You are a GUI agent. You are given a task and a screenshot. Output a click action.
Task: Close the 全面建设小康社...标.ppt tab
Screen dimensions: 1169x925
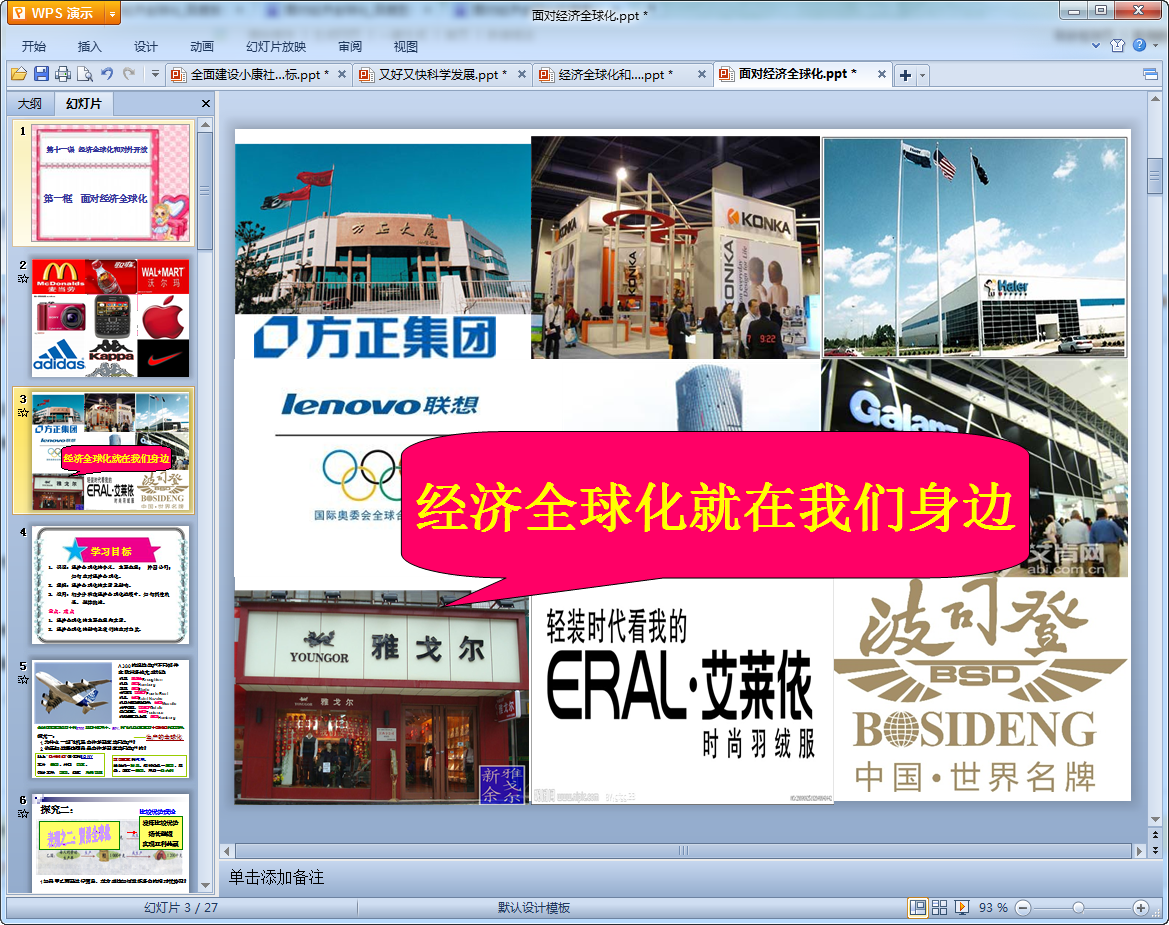pos(341,75)
